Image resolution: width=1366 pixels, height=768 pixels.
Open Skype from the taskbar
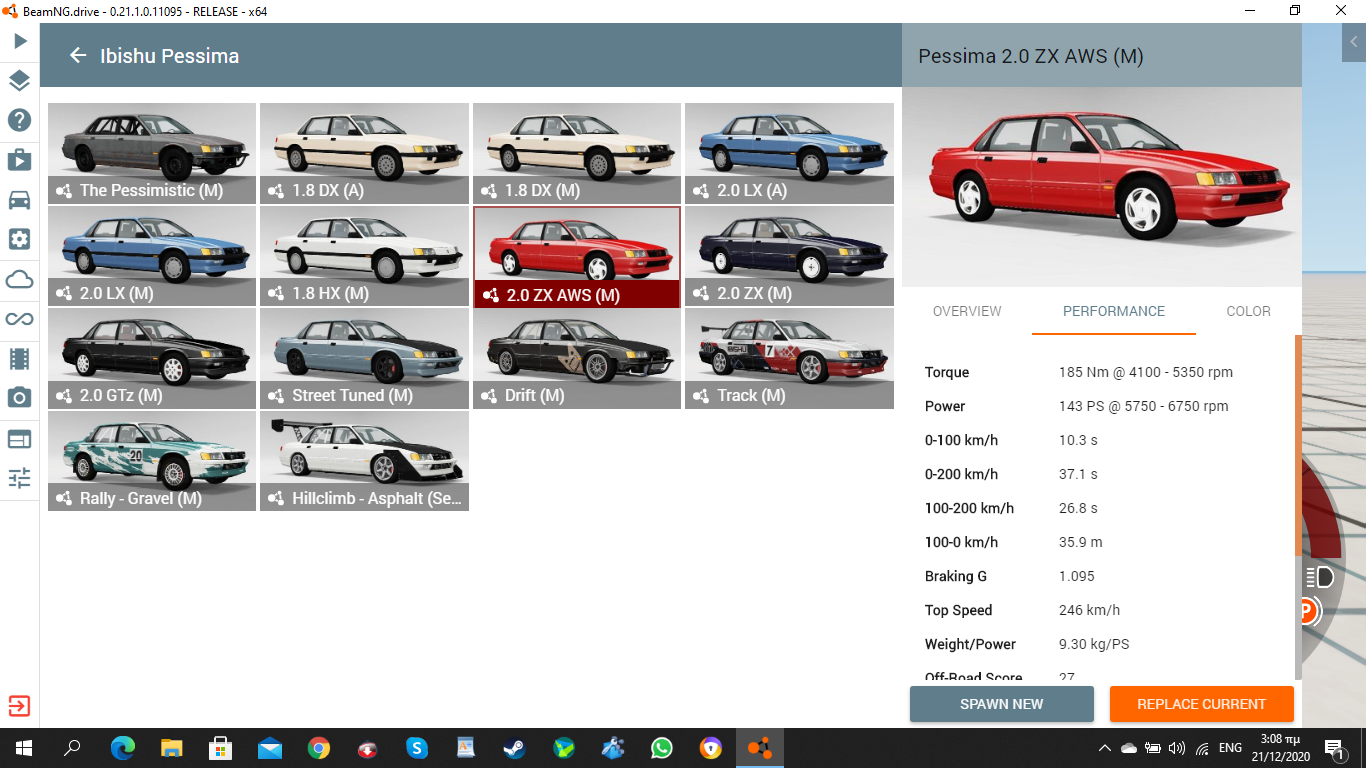(417, 748)
